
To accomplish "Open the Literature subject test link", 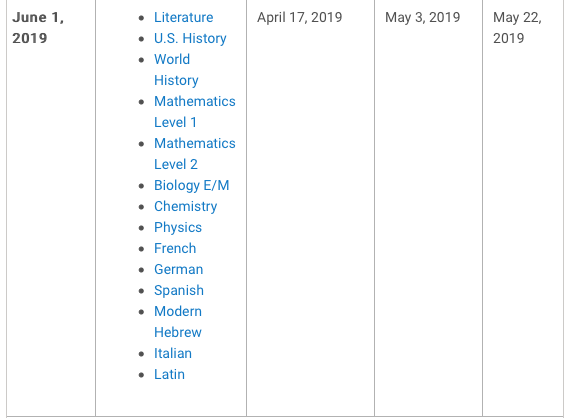I will pyautogui.click(x=184, y=17).
